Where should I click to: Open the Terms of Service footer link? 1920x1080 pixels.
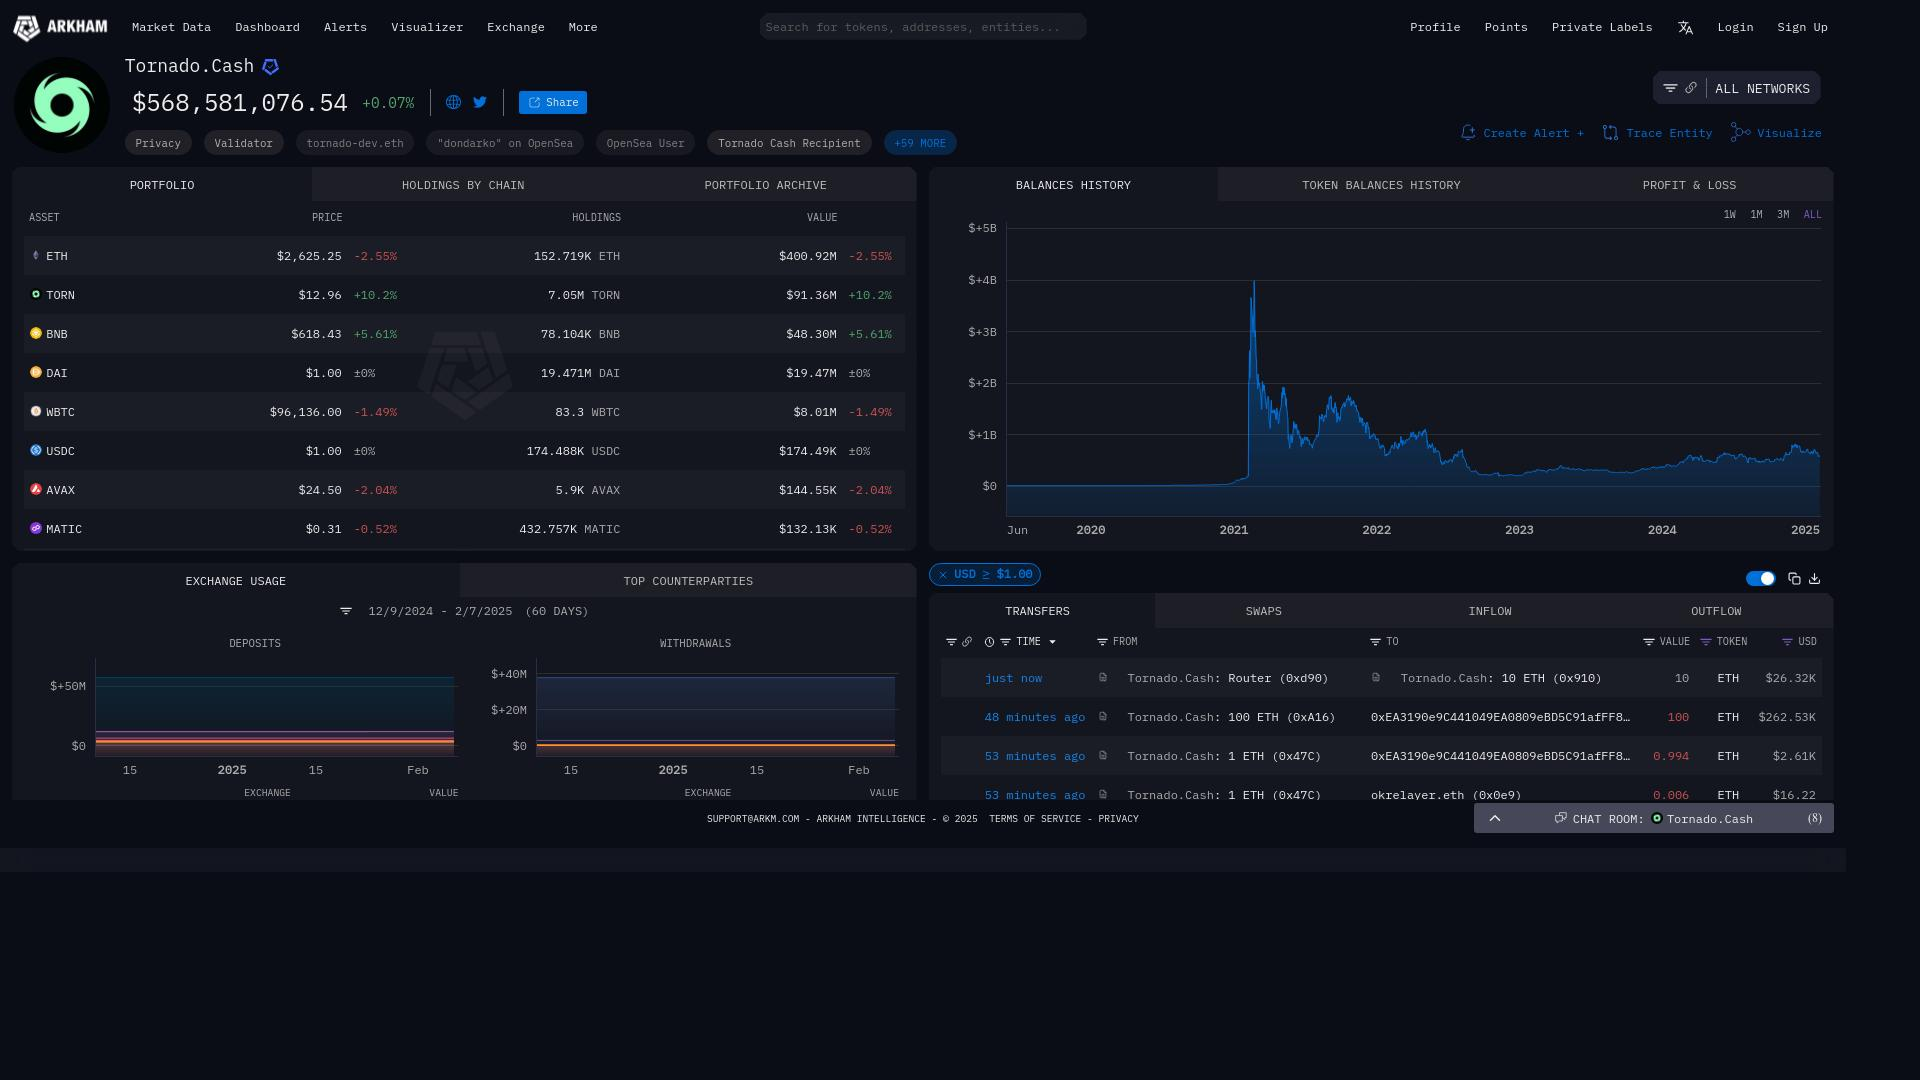1035,819
